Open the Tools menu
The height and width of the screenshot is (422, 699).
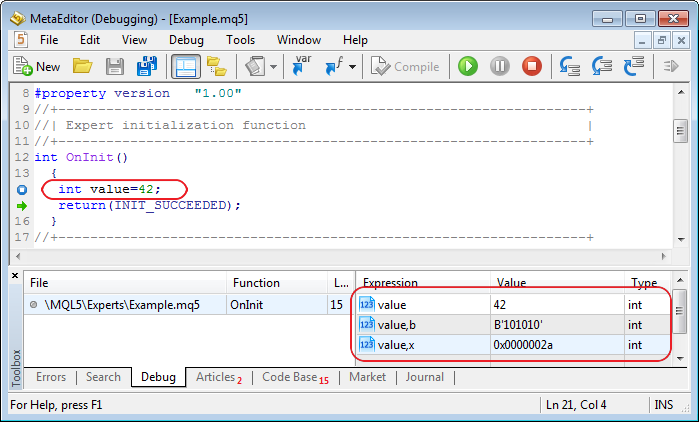coord(241,40)
